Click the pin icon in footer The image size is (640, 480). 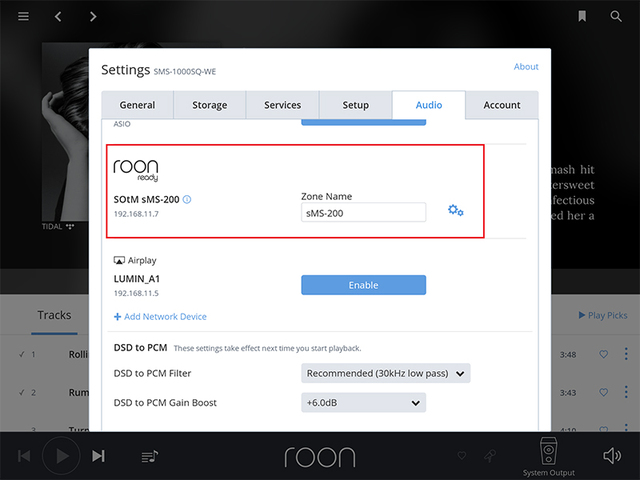click(x=490, y=456)
